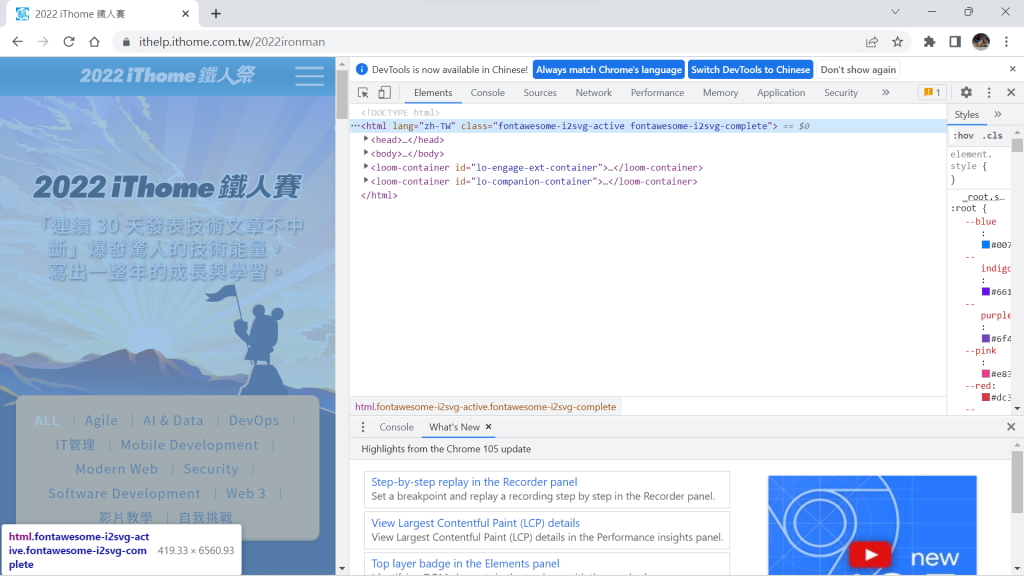Click Don't show again
The height and width of the screenshot is (576, 1024).
coord(858,69)
